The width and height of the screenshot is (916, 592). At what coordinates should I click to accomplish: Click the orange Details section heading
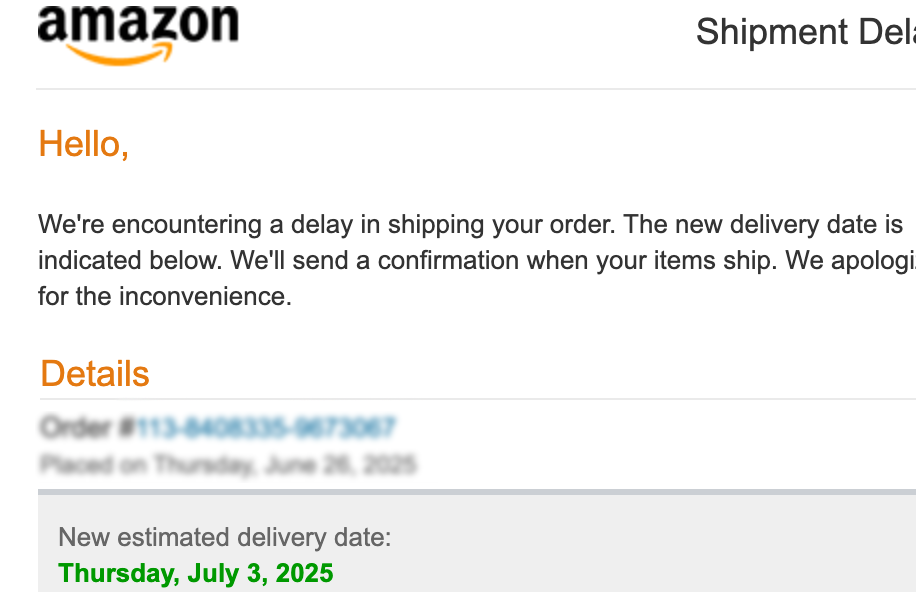pyautogui.click(x=95, y=373)
